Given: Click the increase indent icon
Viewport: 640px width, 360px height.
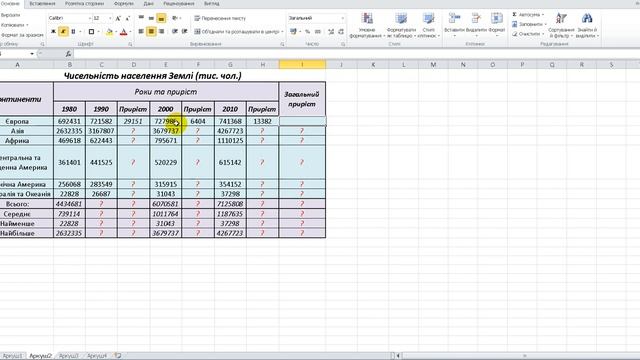Looking at the screenshot, I should pyautogui.click(x=184, y=31).
